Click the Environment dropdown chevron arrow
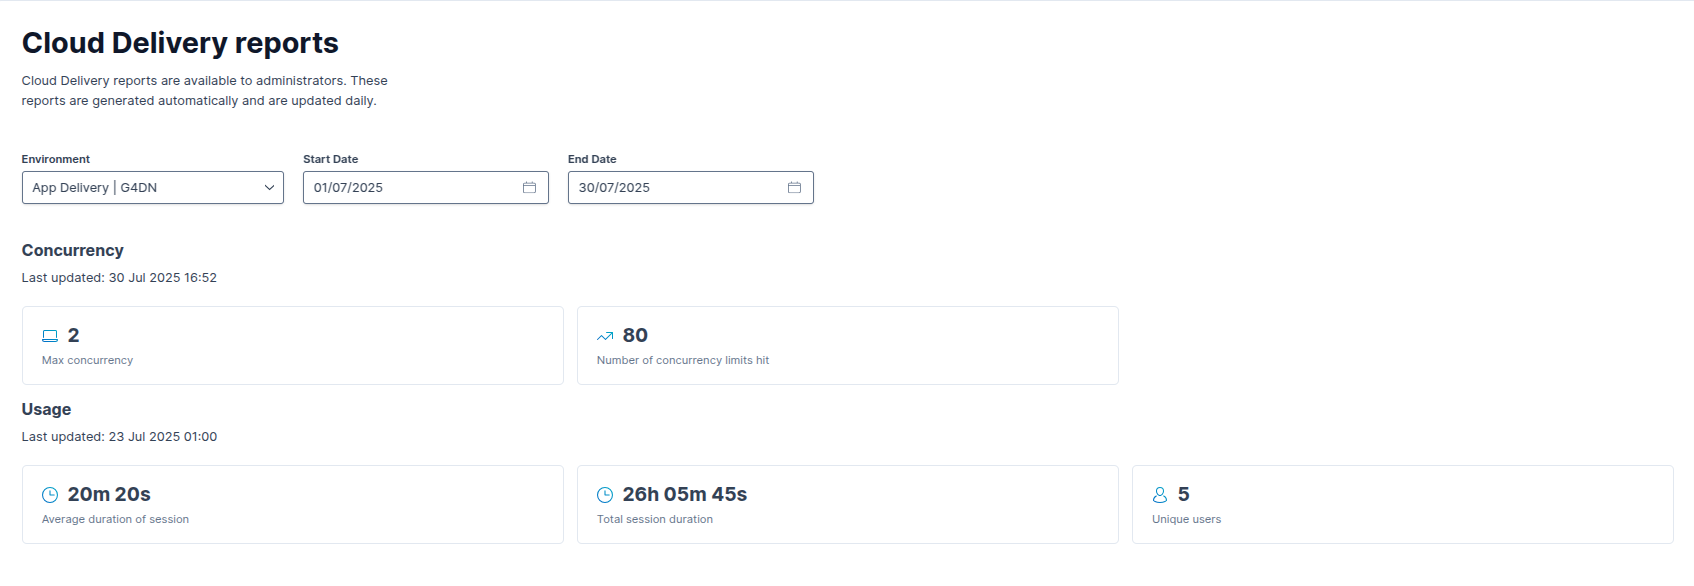The image size is (1694, 586). (269, 188)
